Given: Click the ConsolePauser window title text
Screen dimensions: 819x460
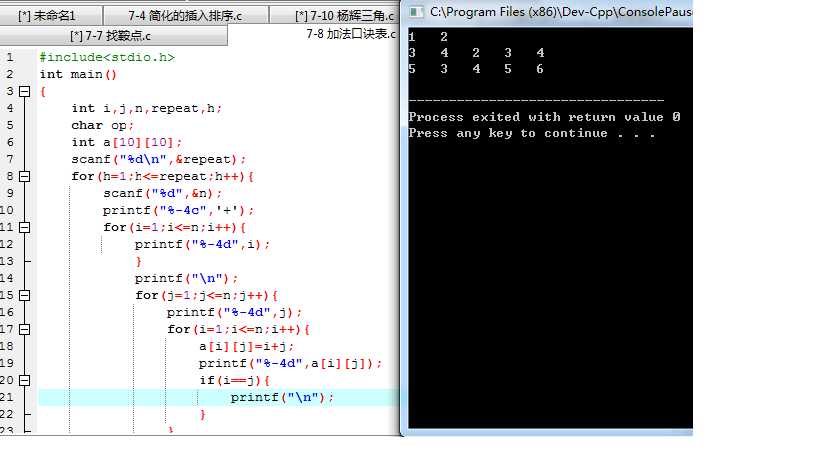Looking at the screenshot, I should pos(560,11).
